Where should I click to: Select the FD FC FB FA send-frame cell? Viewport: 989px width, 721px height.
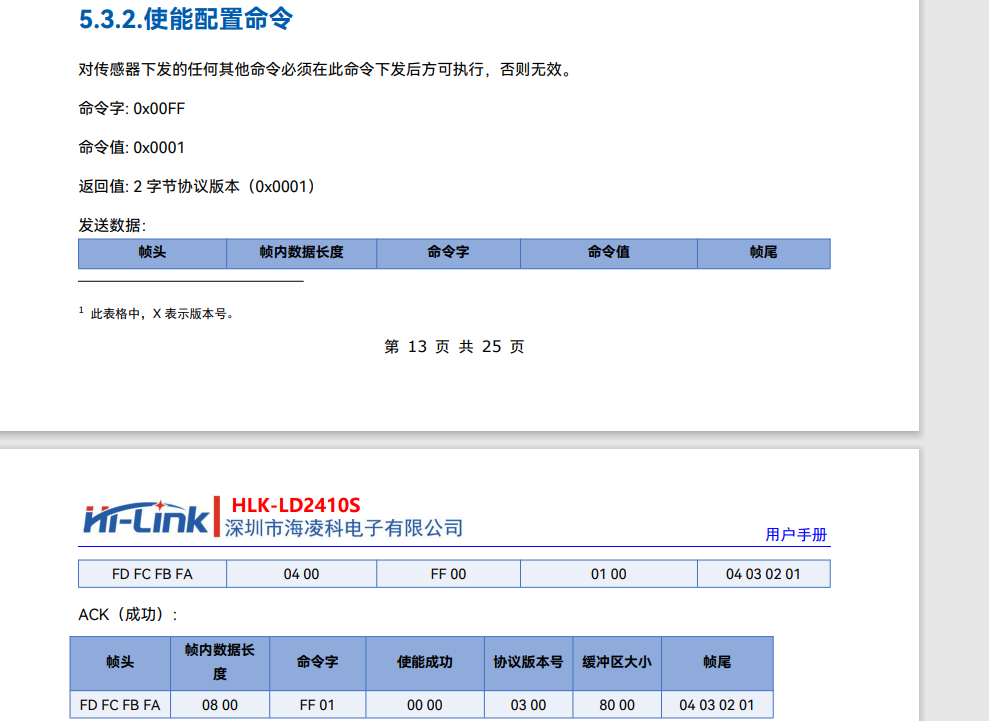(x=152, y=574)
